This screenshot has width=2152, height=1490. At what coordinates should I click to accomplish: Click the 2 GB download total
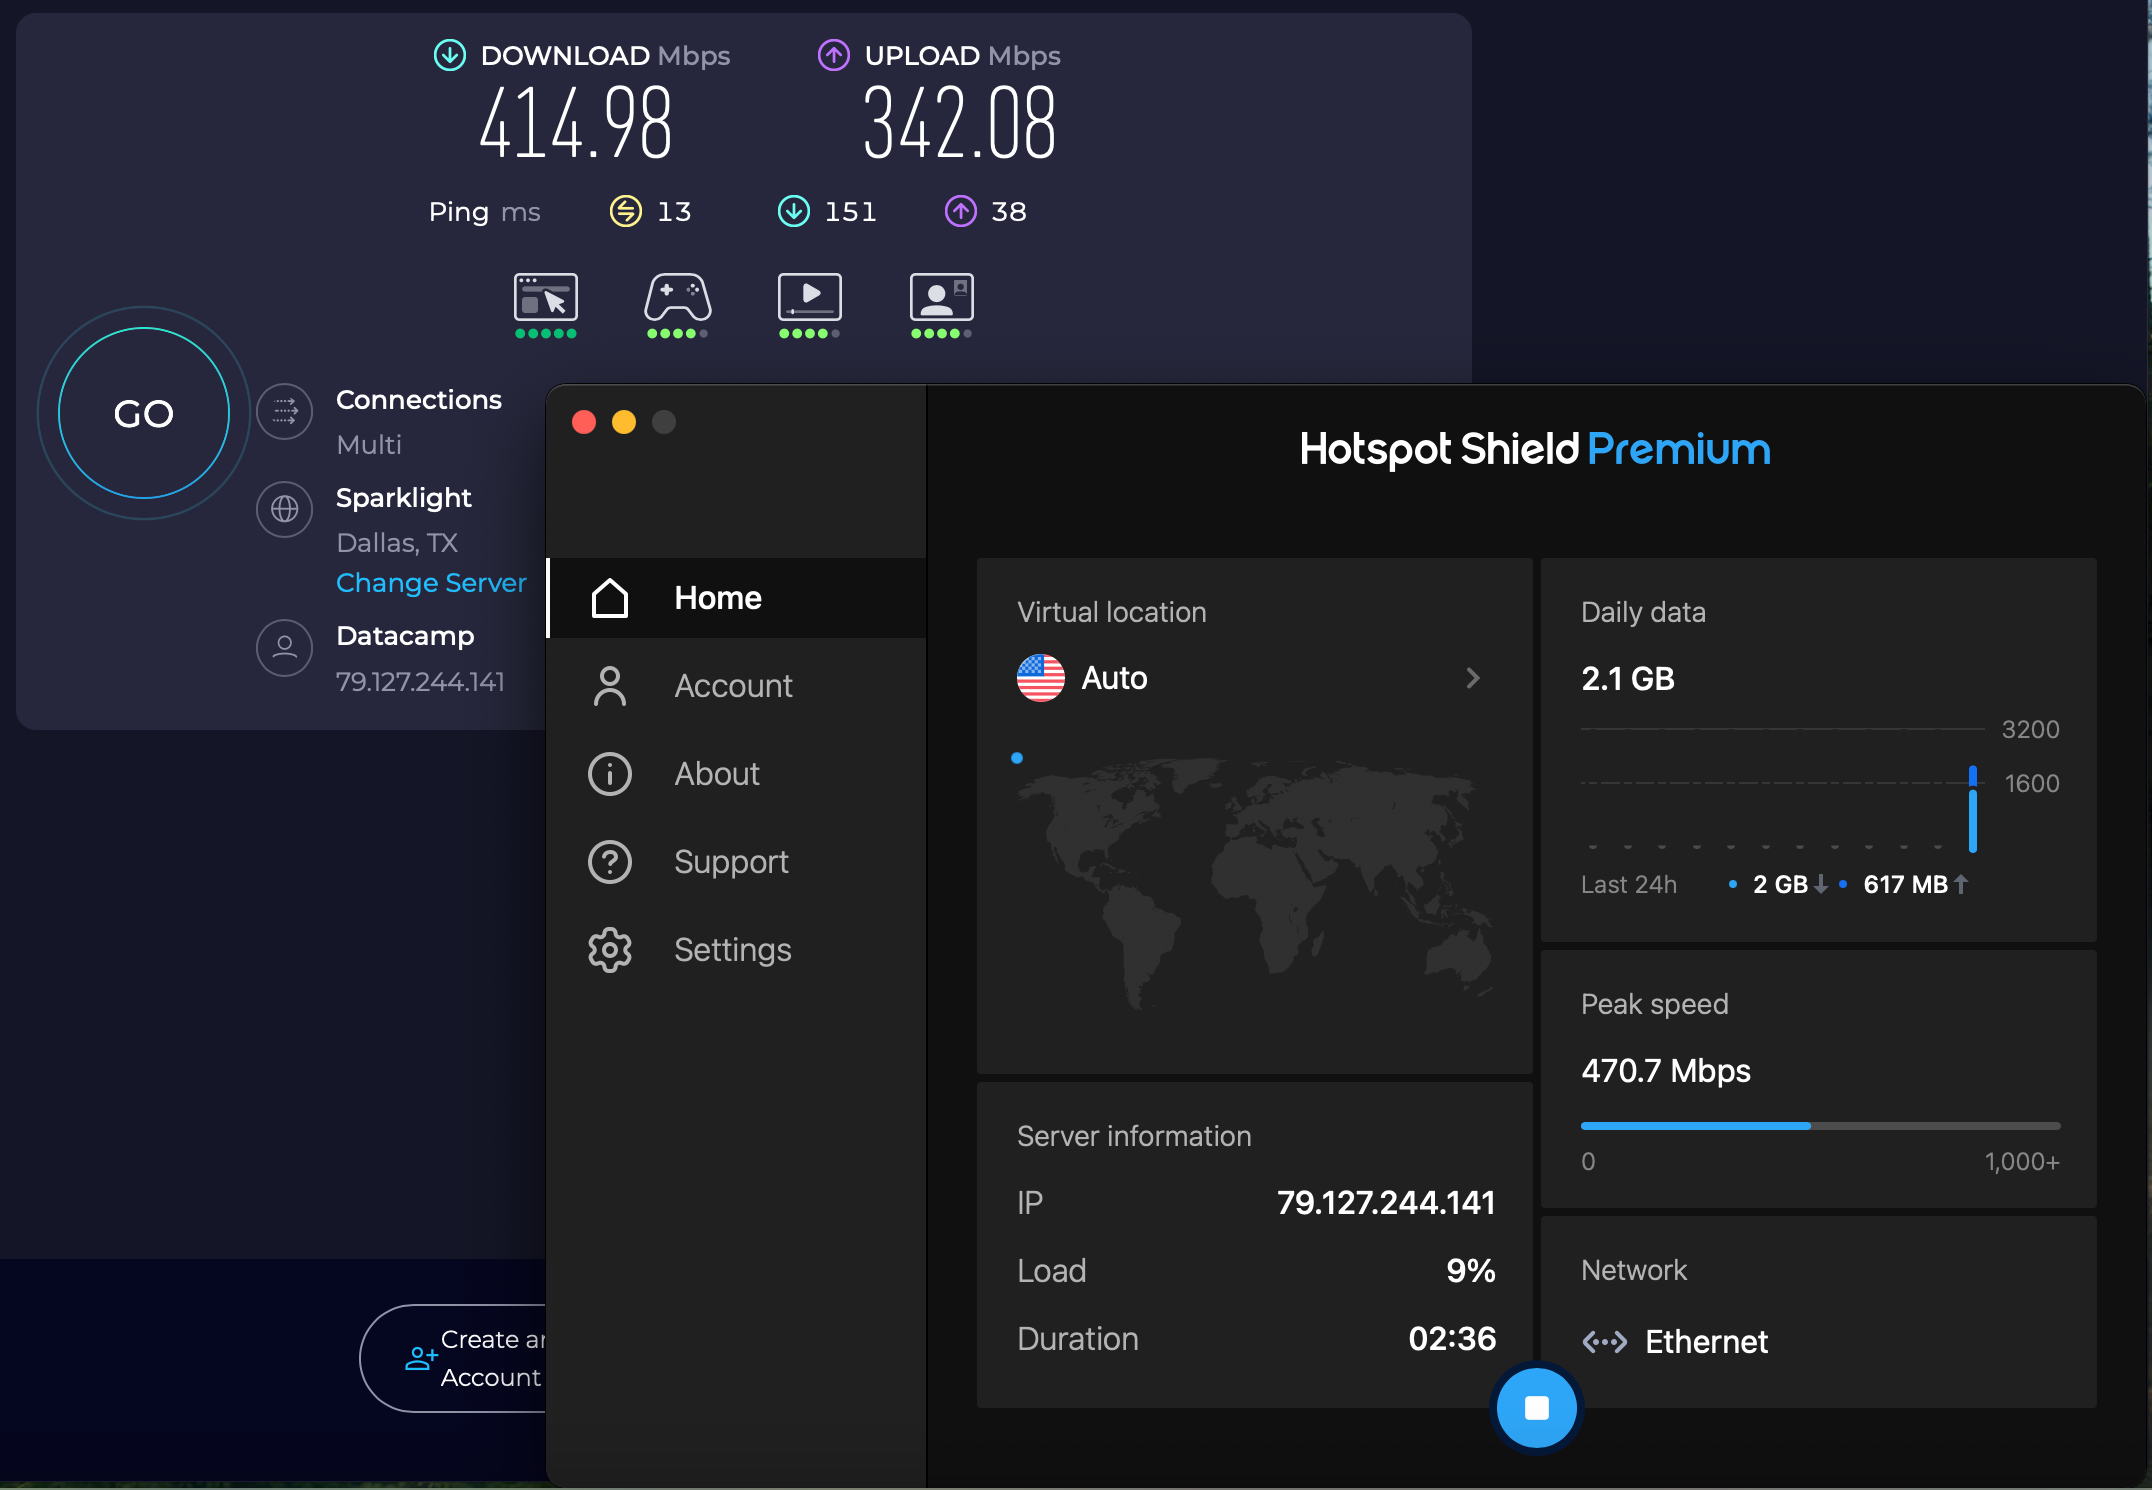pyautogui.click(x=1780, y=884)
